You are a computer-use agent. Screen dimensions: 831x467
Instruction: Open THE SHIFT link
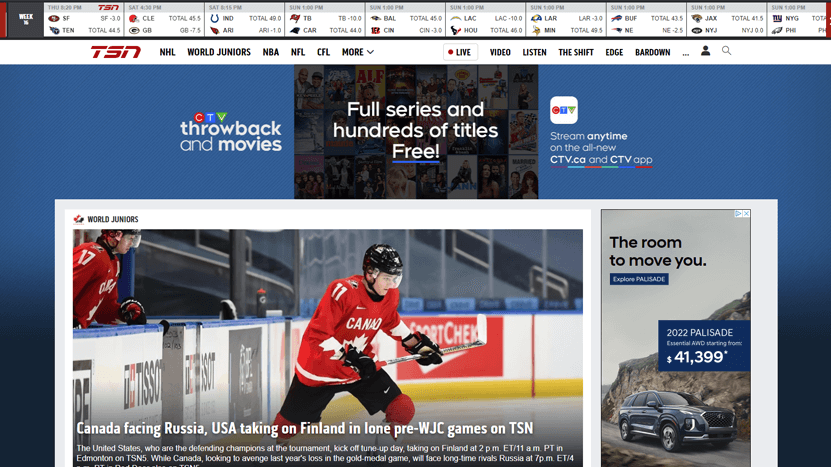576,52
